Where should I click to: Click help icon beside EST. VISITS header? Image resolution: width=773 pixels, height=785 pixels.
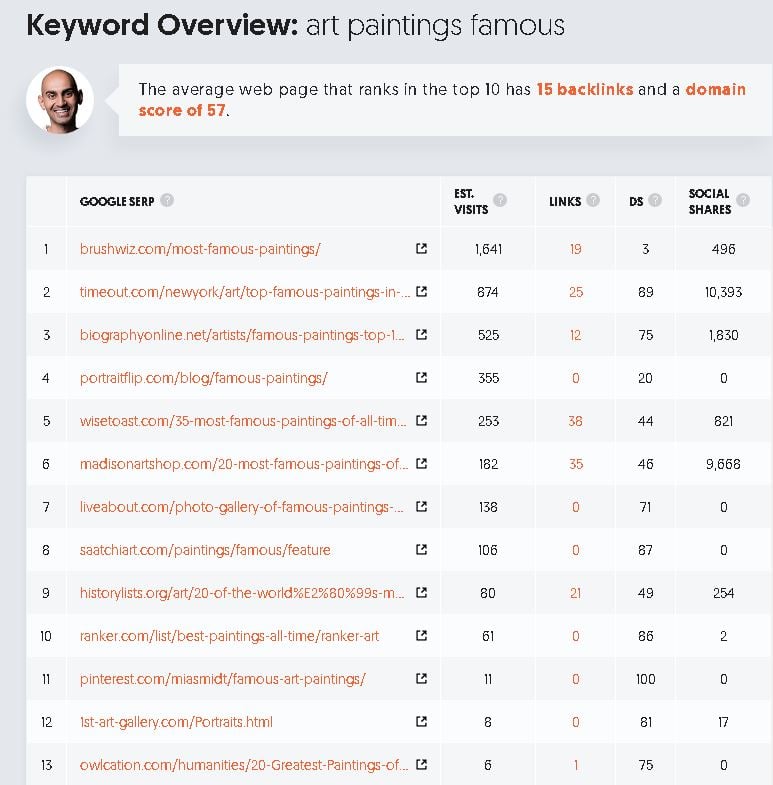pos(500,200)
